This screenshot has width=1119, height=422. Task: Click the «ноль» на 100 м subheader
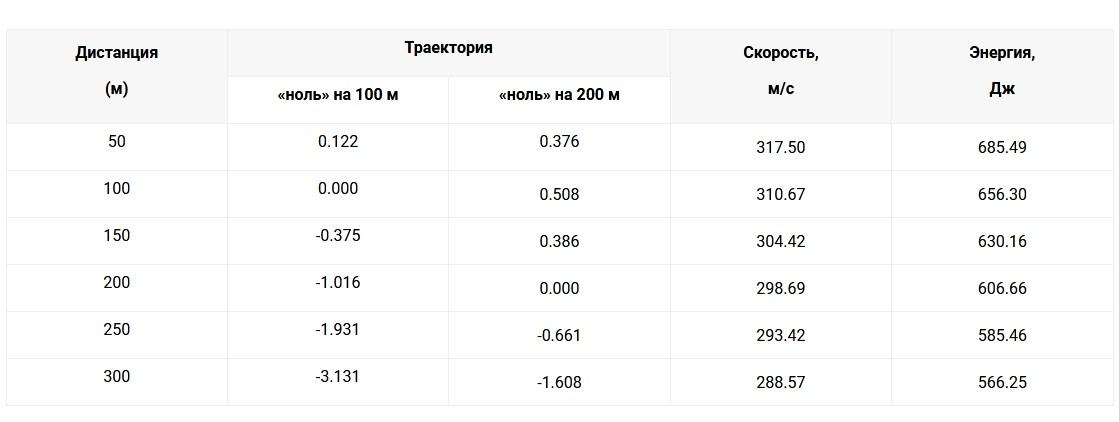point(338,95)
